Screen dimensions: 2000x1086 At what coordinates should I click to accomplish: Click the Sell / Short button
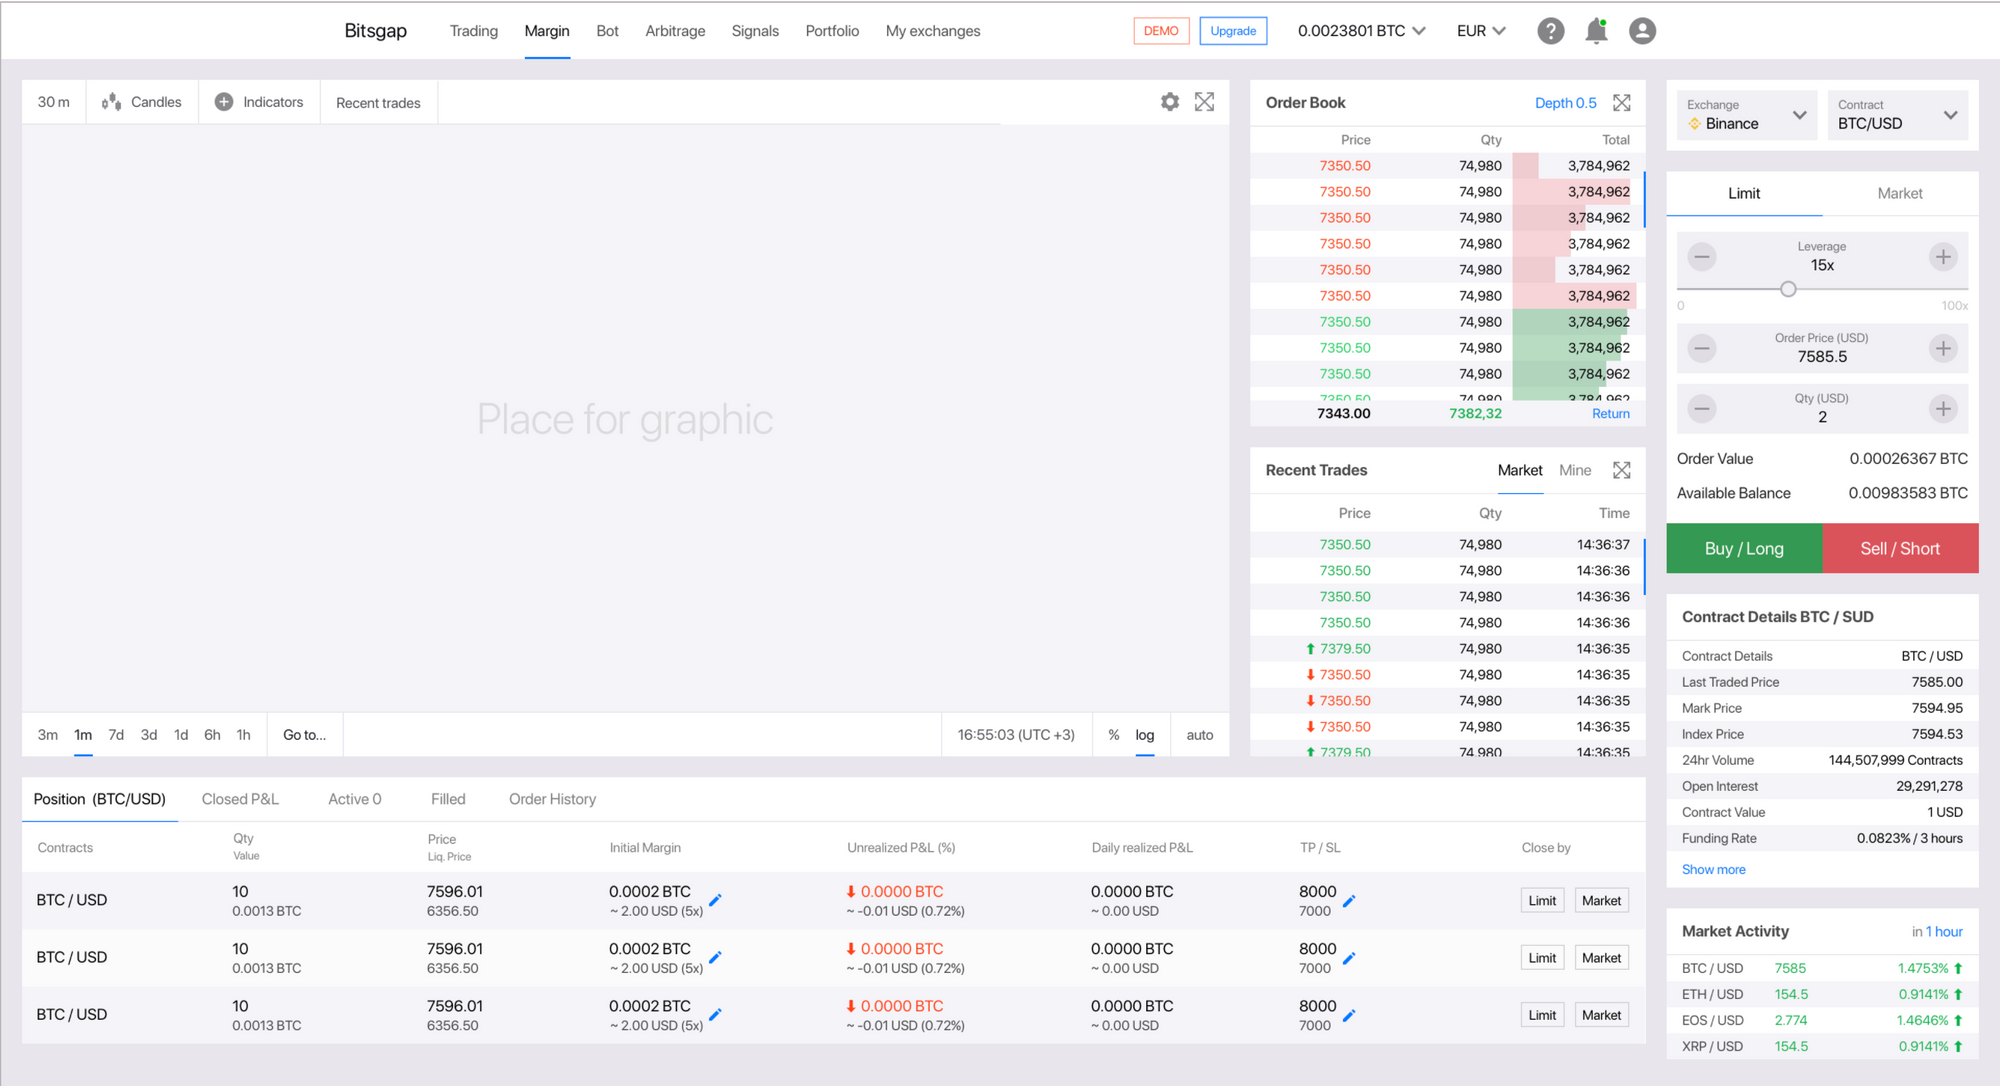click(1900, 548)
